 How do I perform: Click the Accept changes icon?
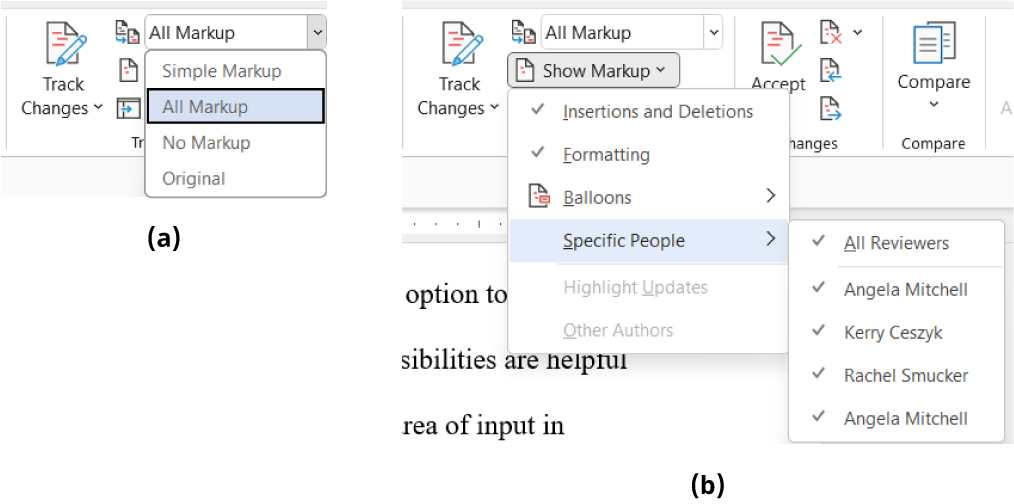778,46
